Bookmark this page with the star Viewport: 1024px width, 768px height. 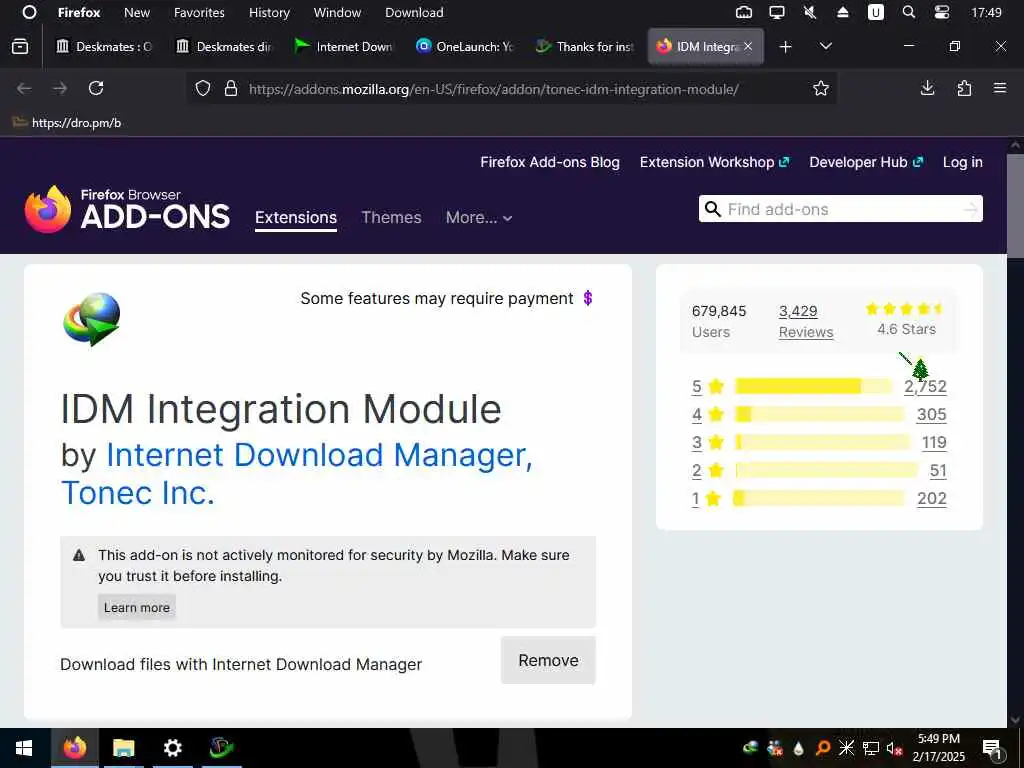821,89
